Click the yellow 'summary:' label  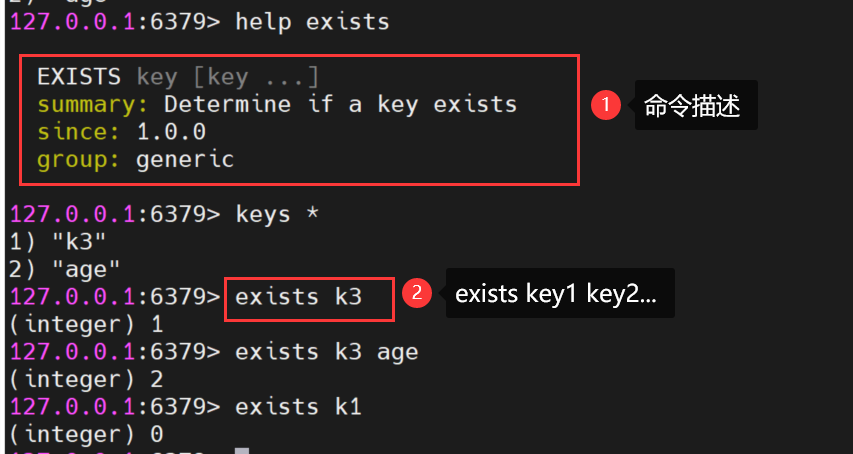click(92, 105)
